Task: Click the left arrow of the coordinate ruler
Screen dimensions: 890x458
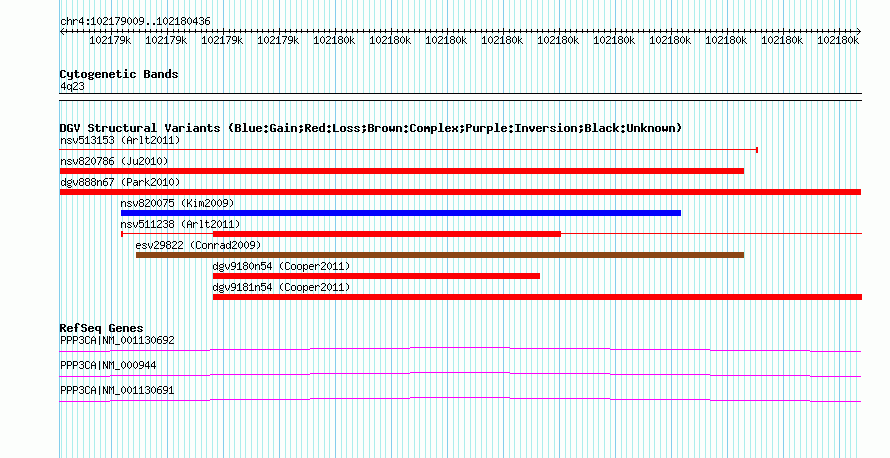Action: [x=62, y=32]
